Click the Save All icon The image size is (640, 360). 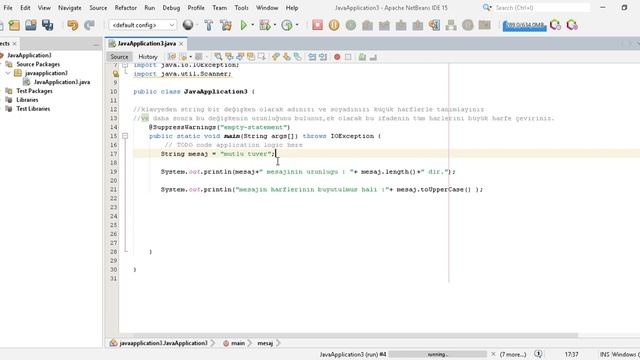(x=48, y=25)
